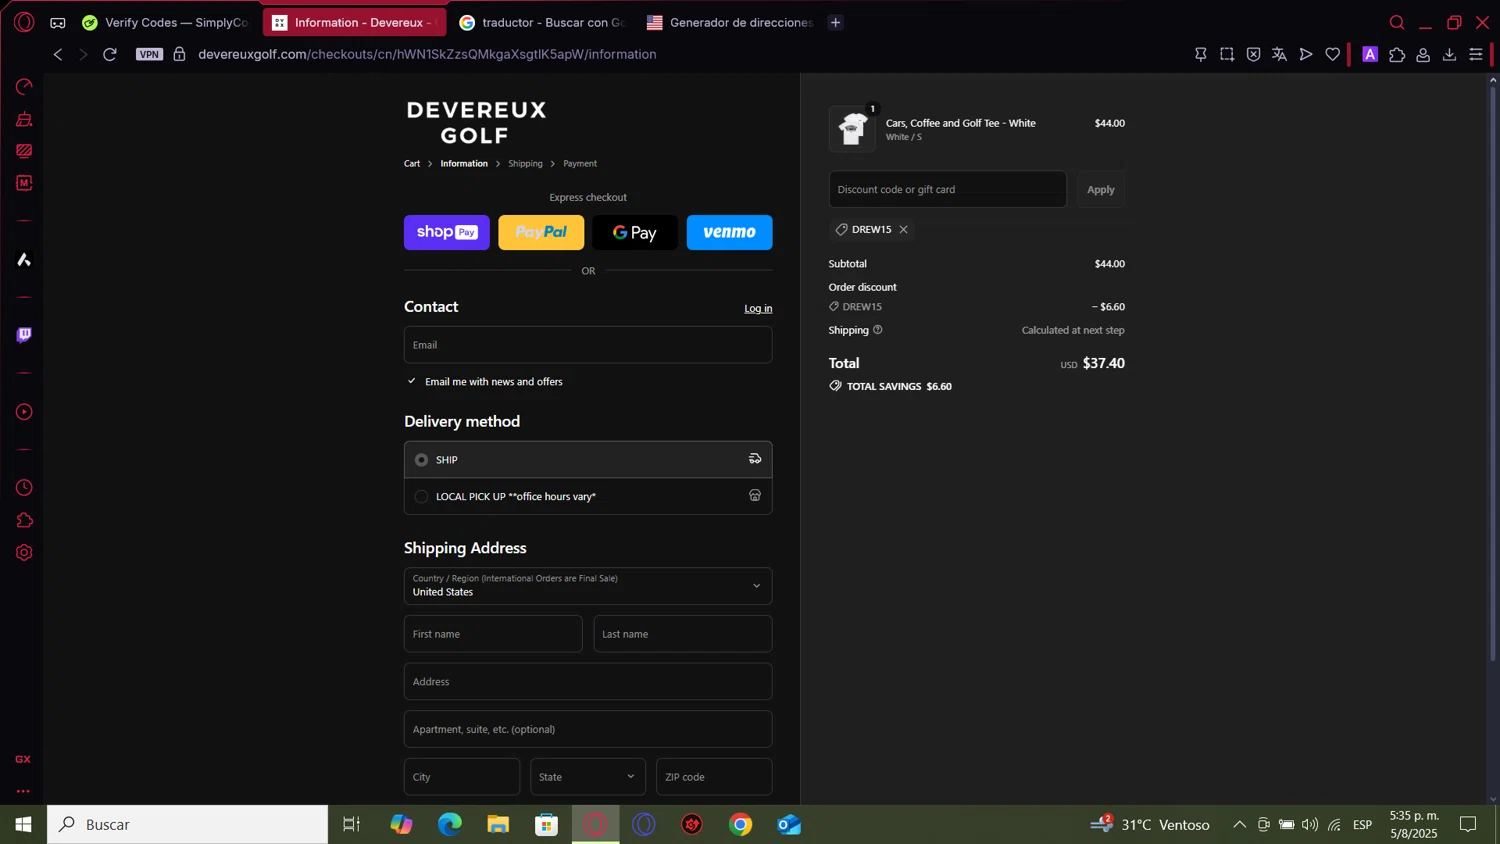Image resolution: width=1500 pixels, height=844 pixels.
Task: Focus the City field
Action: pyautogui.click(x=462, y=777)
